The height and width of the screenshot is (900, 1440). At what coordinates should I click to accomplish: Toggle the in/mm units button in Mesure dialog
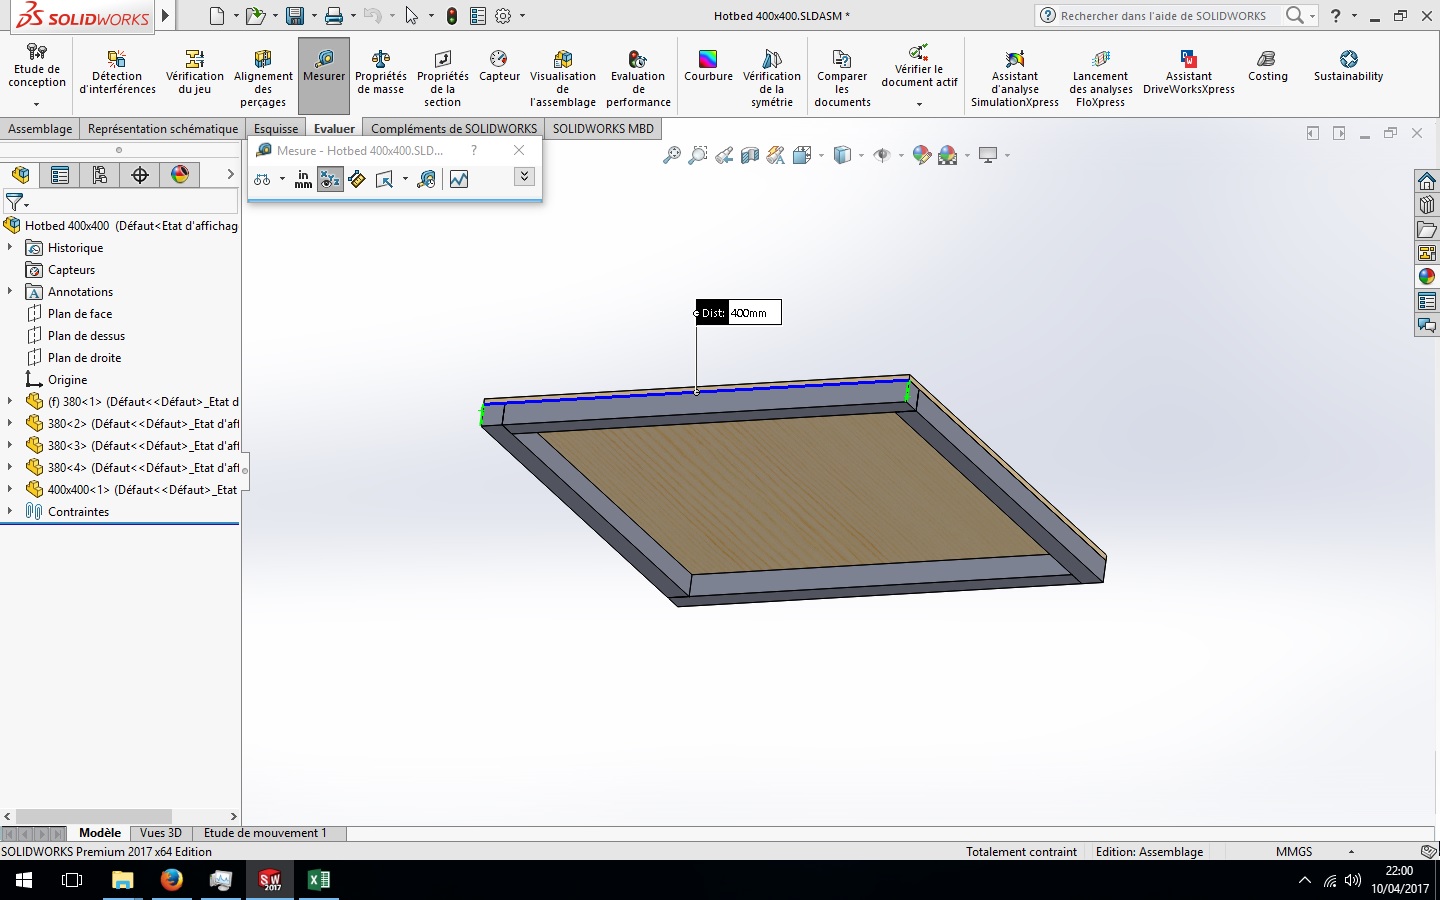click(303, 179)
